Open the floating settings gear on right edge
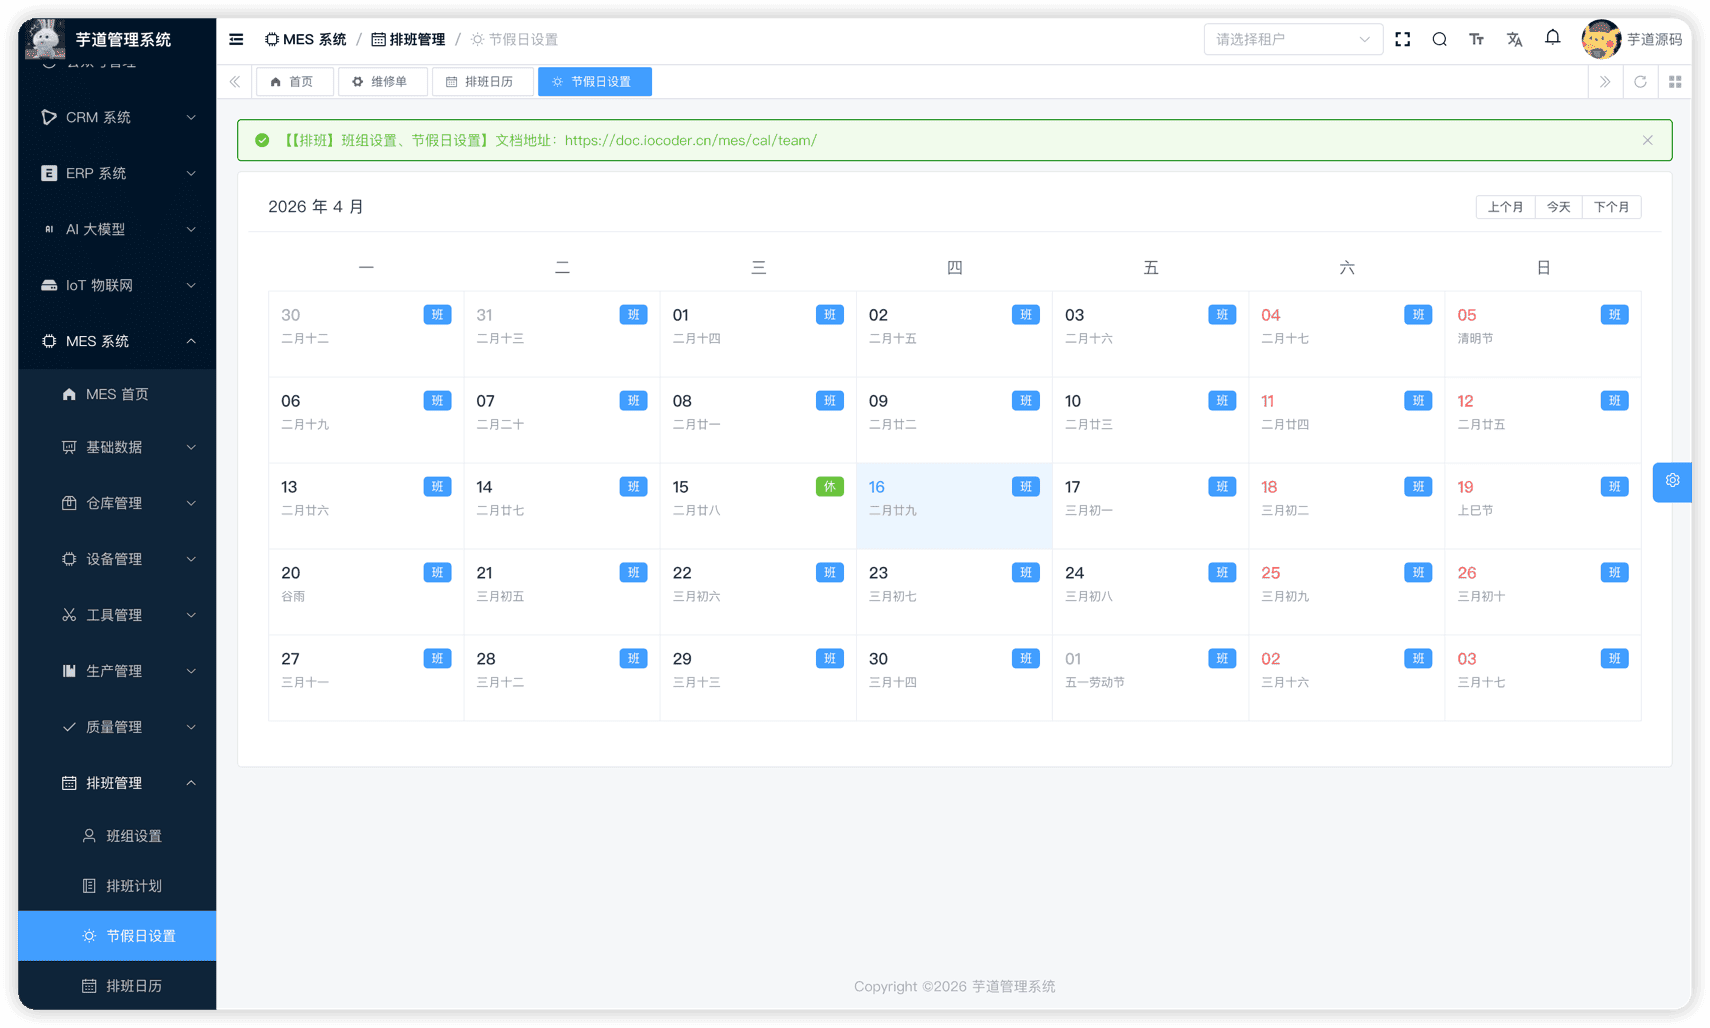Screen dimensions: 1710x1028 (1672, 481)
